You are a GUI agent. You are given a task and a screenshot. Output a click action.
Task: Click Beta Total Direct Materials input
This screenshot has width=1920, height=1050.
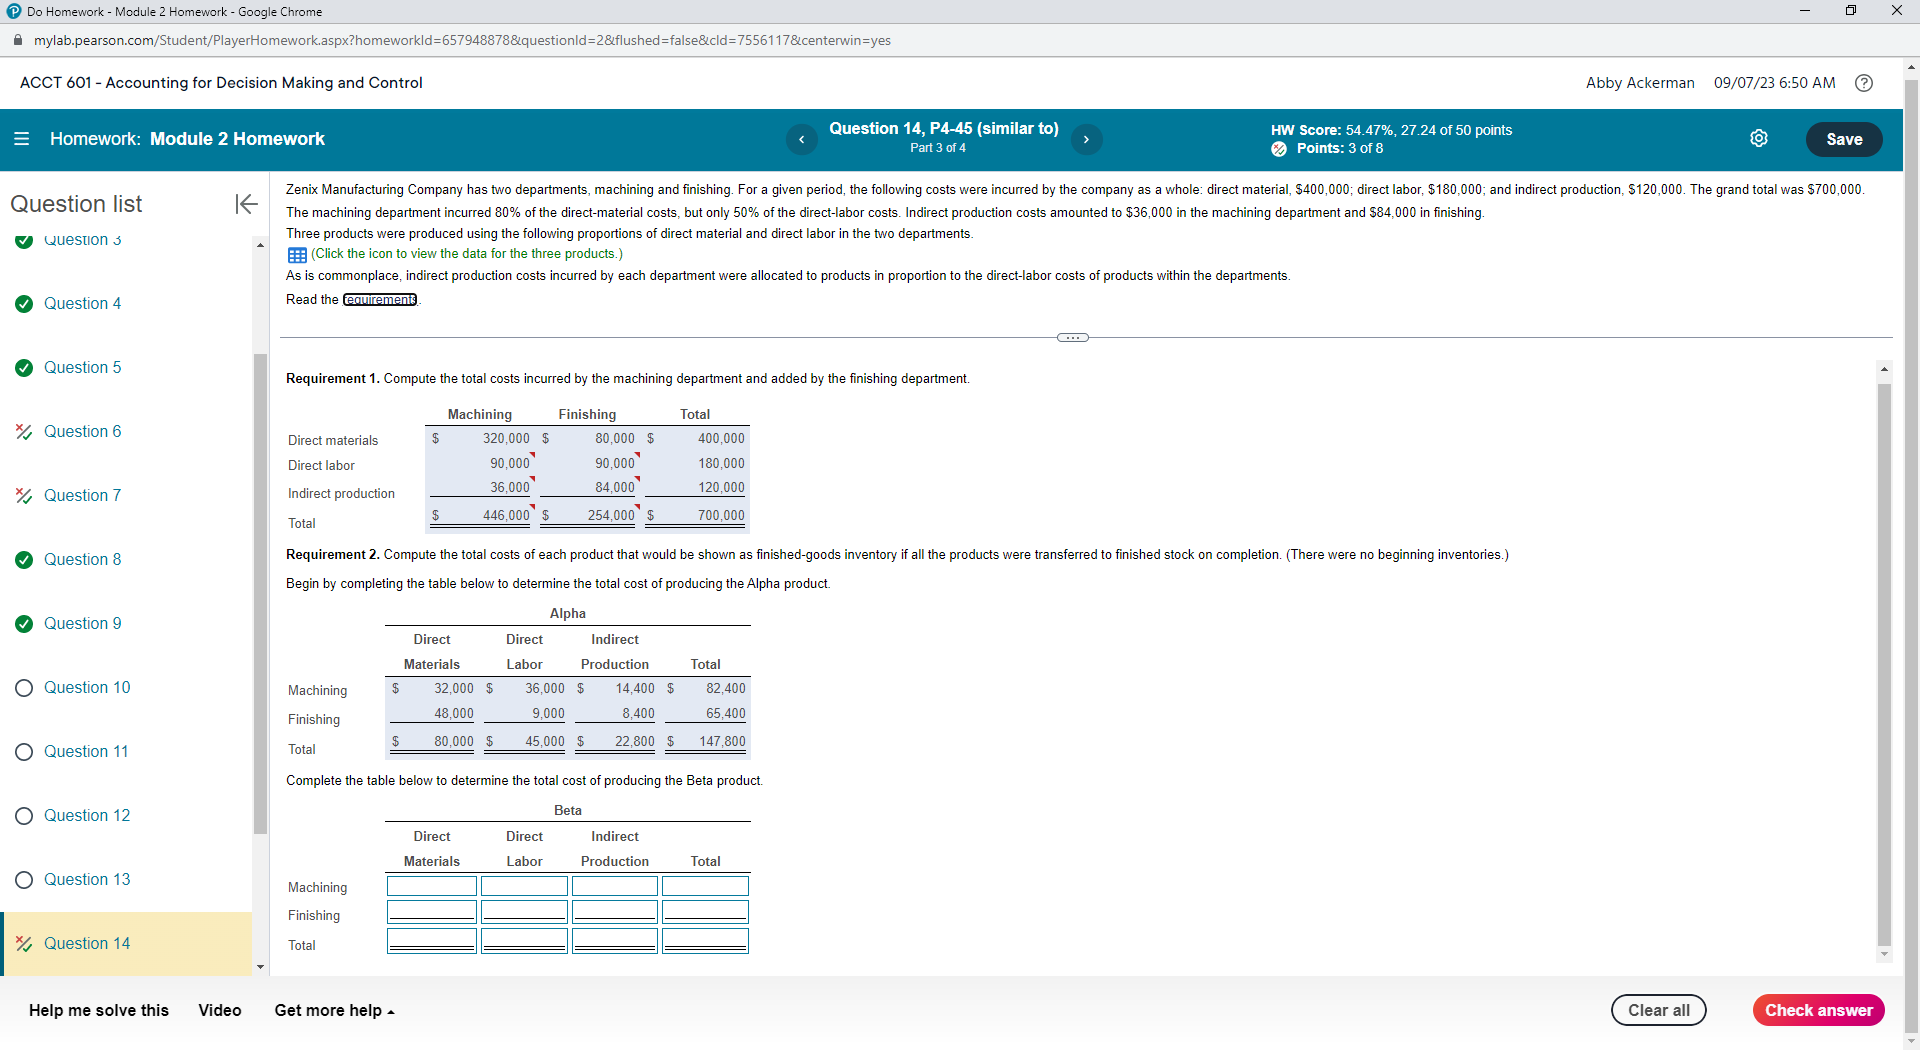(432, 940)
